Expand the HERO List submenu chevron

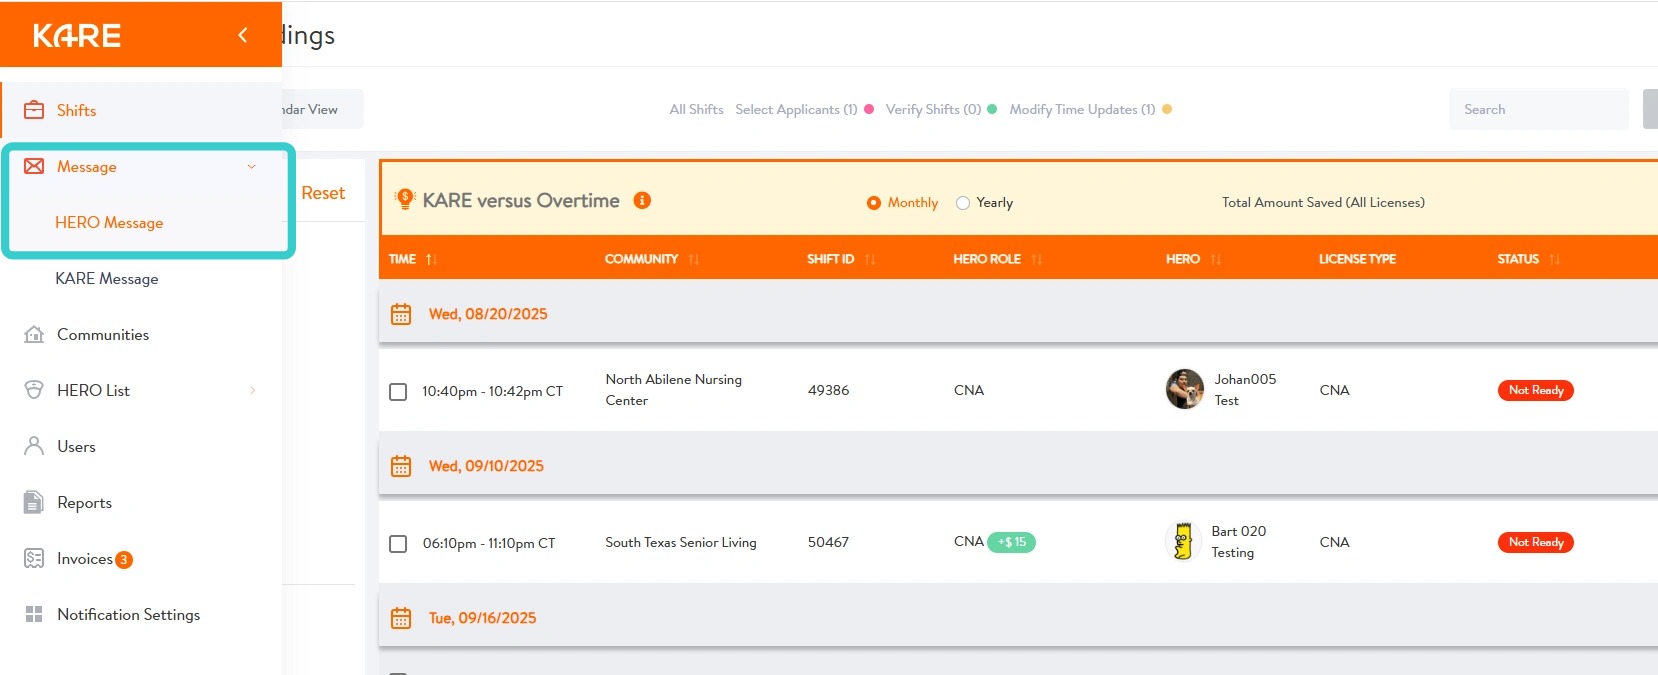click(x=252, y=390)
